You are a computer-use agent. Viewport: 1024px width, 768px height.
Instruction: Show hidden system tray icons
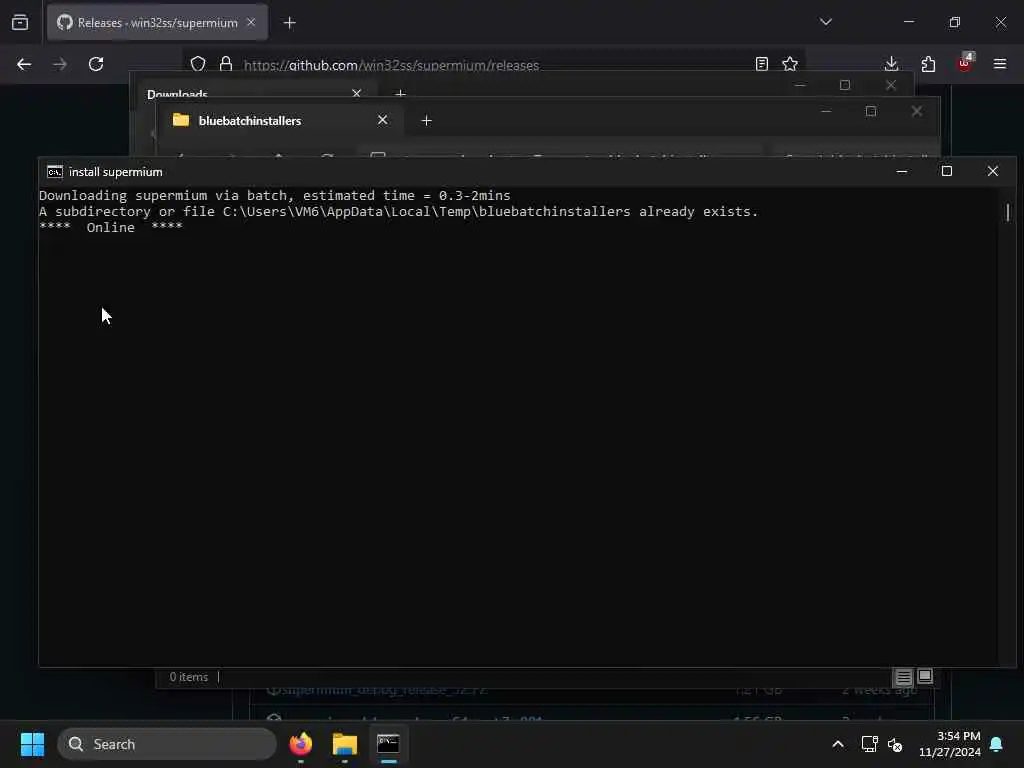(x=838, y=744)
